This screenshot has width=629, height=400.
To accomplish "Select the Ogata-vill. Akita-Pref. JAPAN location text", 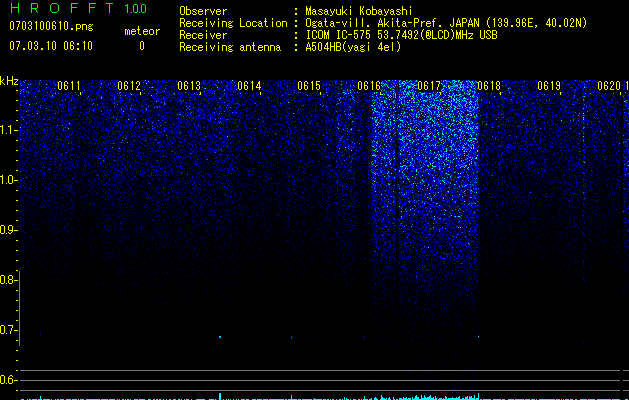I will (x=446, y=23).
